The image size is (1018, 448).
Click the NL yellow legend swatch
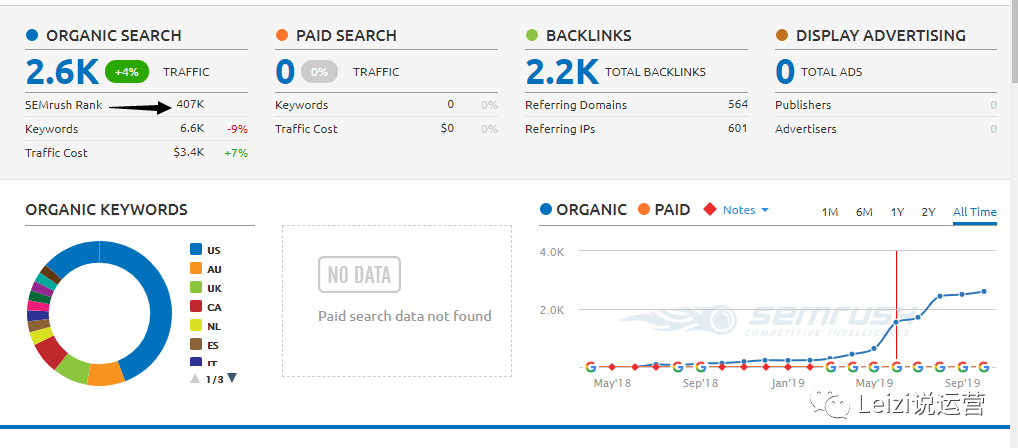pyautogui.click(x=195, y=325)
